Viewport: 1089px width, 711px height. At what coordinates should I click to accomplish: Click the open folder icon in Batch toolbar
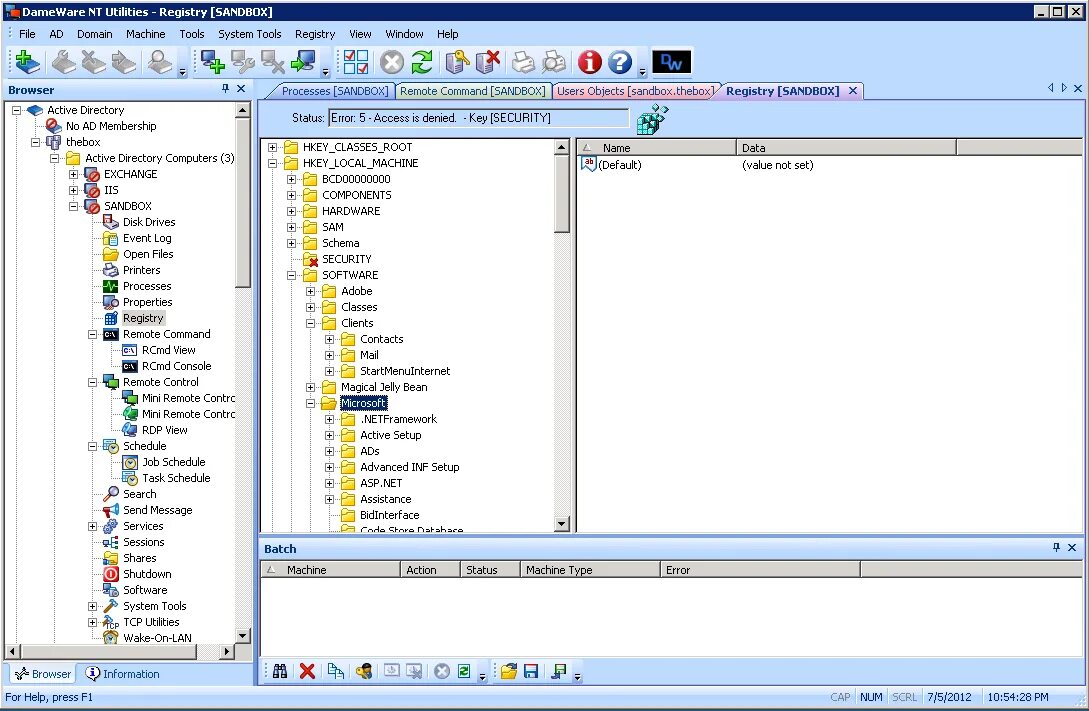[x=509, y=671]
